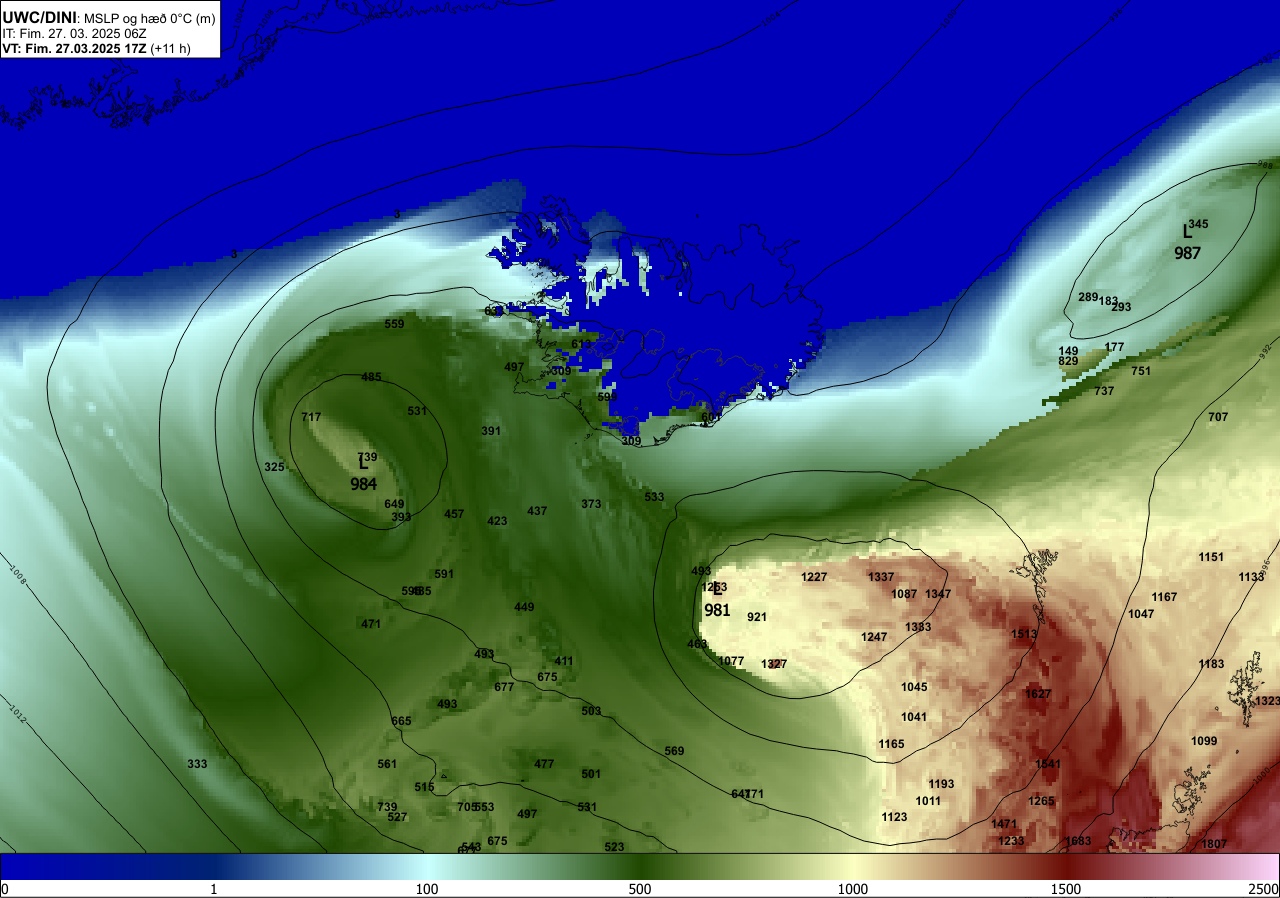Screen dimensions: 1280x898
Task: Click the 411 height value
Action: (564, 661)
